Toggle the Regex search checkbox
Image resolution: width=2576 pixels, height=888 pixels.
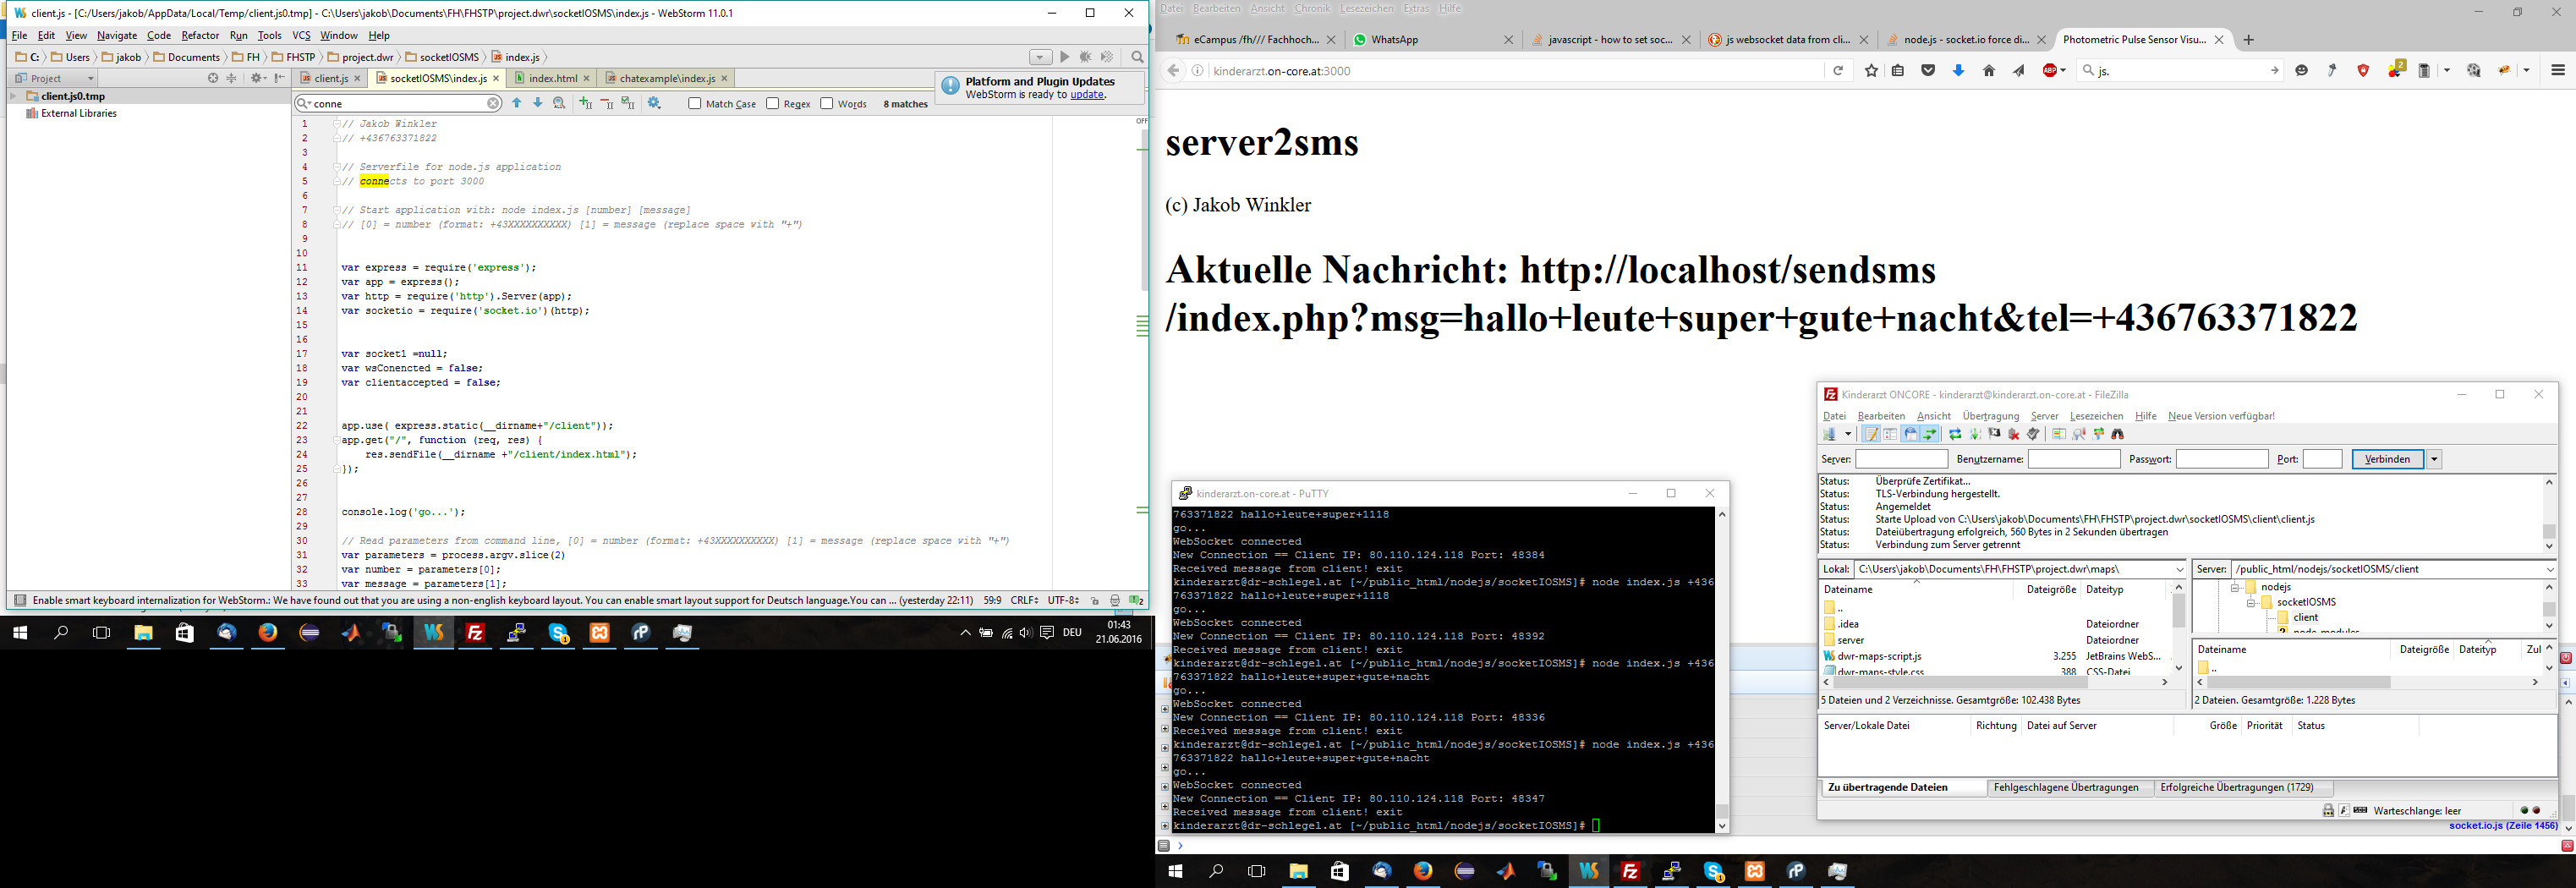click(x=773, y=104)
